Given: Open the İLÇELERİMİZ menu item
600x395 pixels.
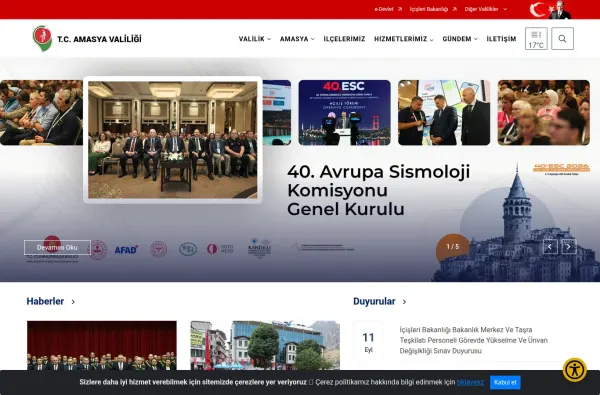Looking at the screenshot, I should tap(344, 39).
